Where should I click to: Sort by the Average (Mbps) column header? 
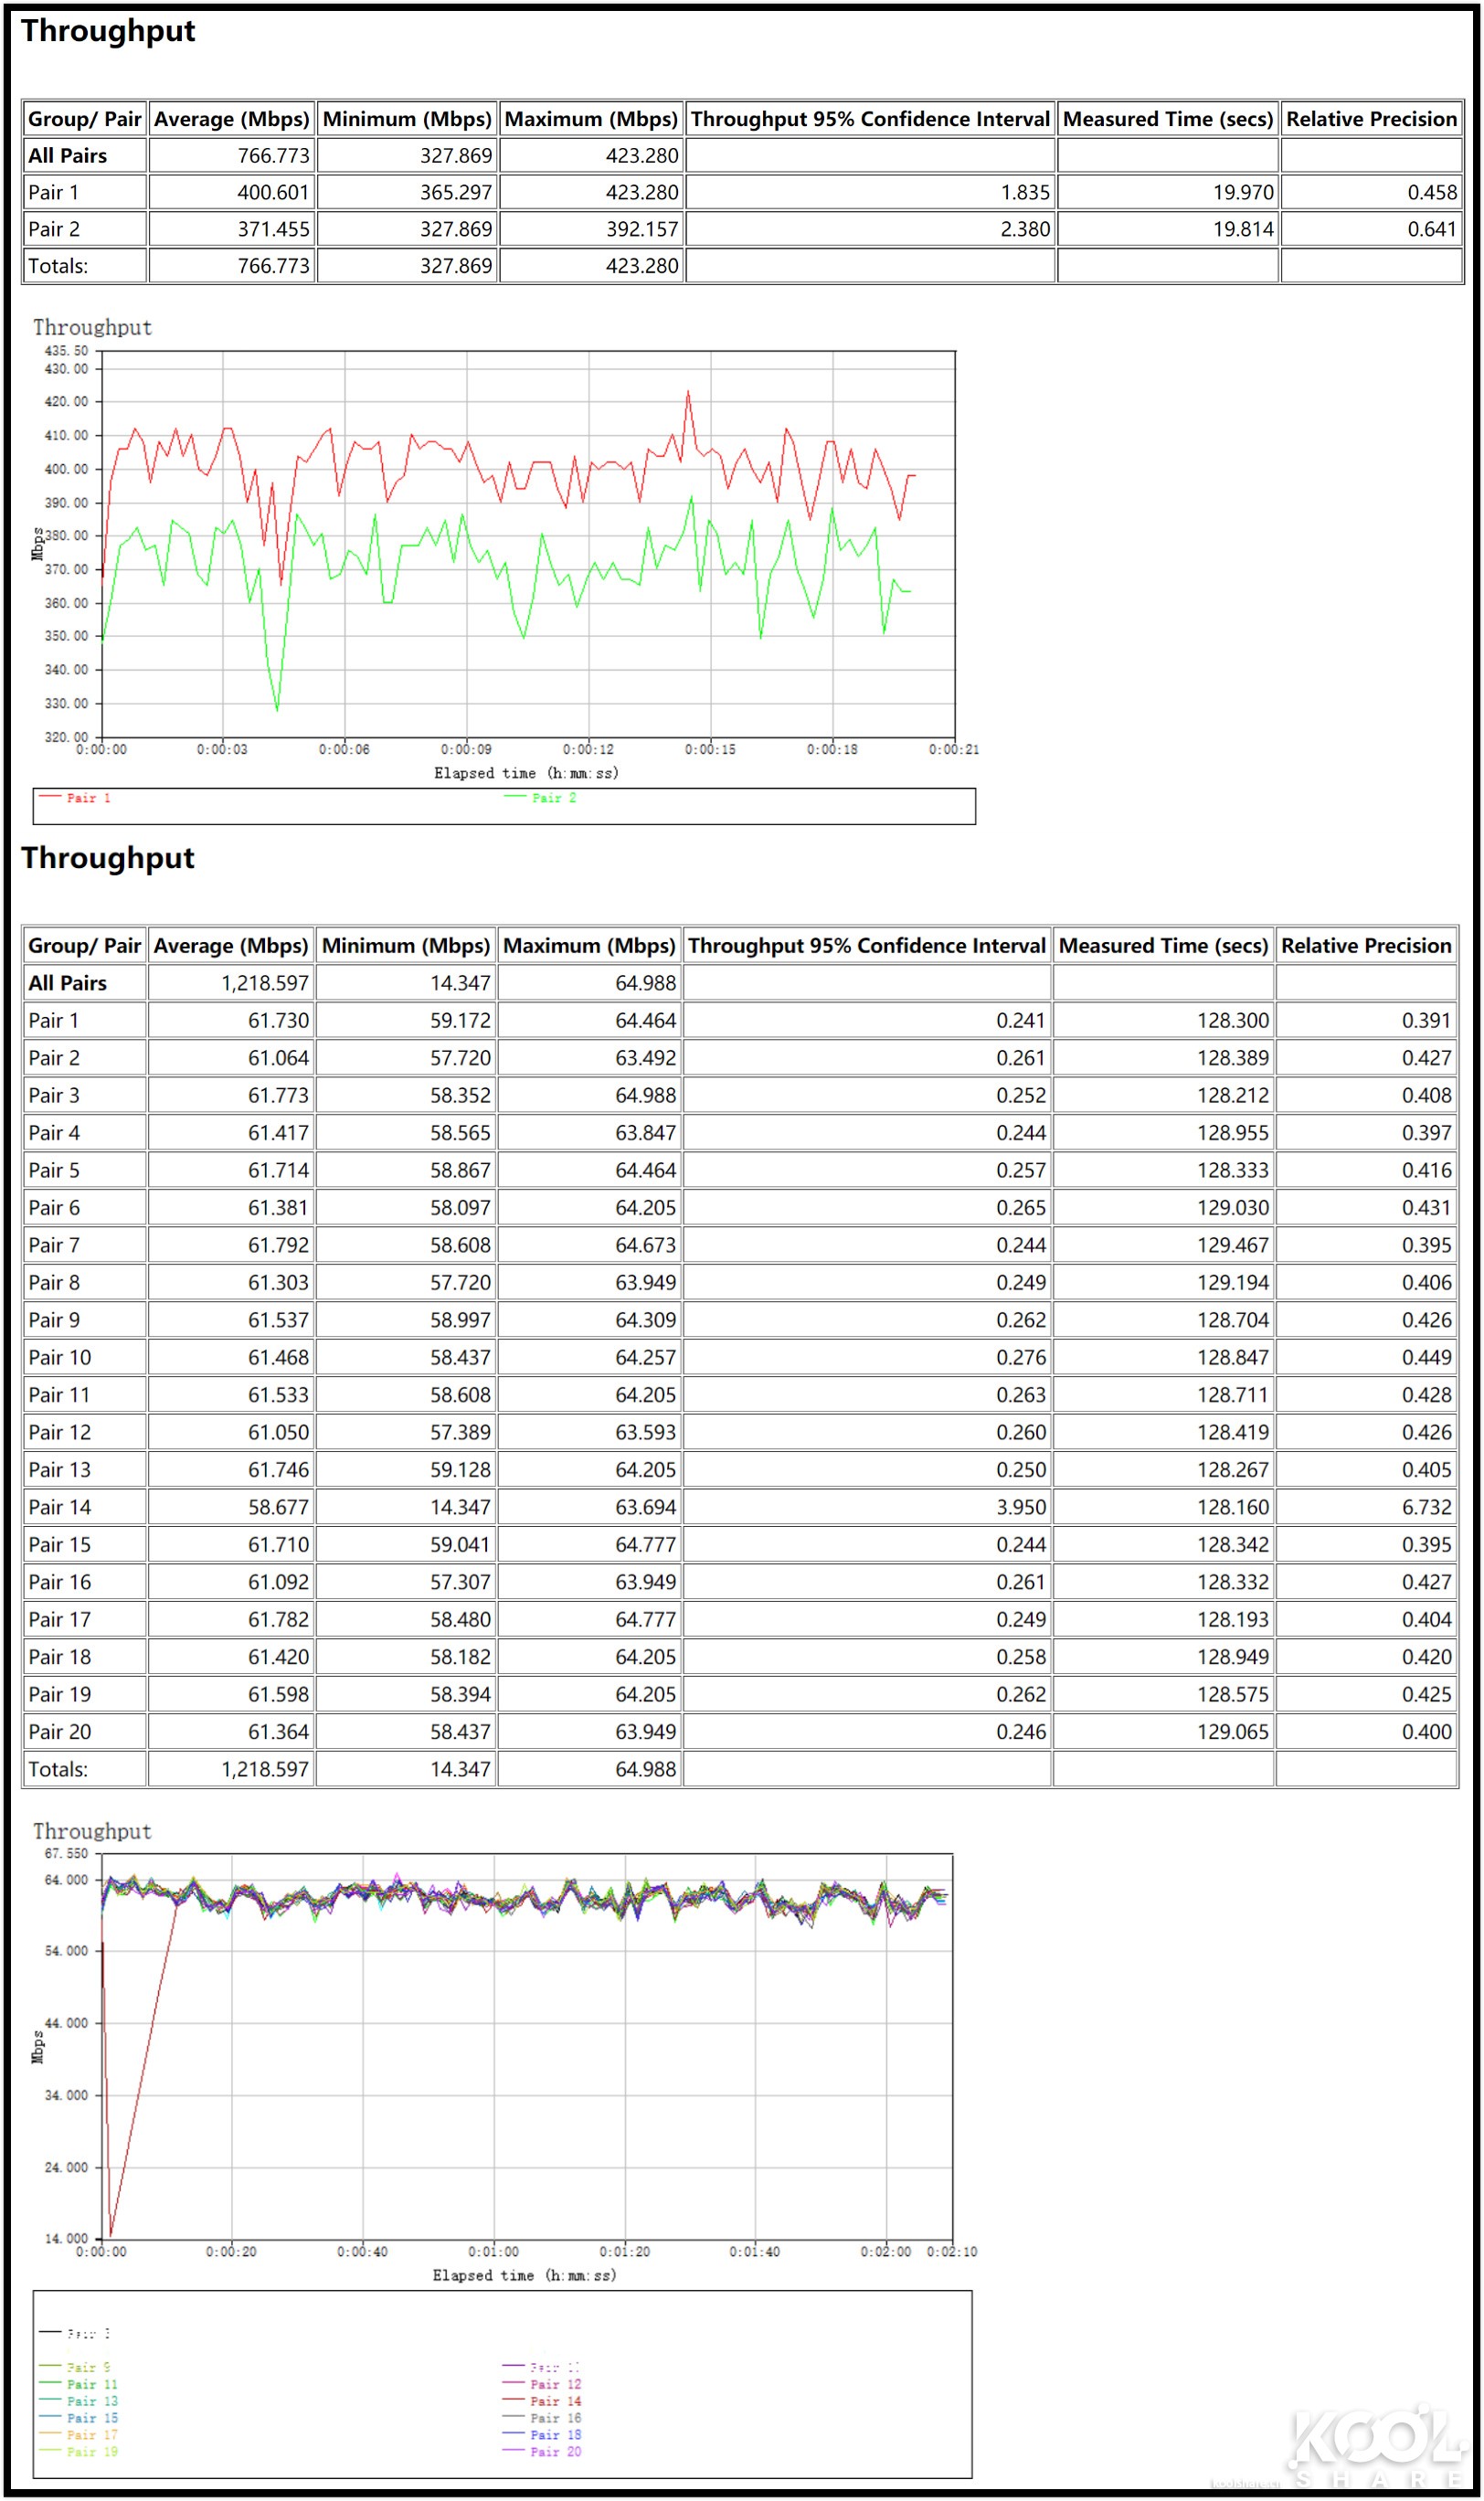pos(231,945)
